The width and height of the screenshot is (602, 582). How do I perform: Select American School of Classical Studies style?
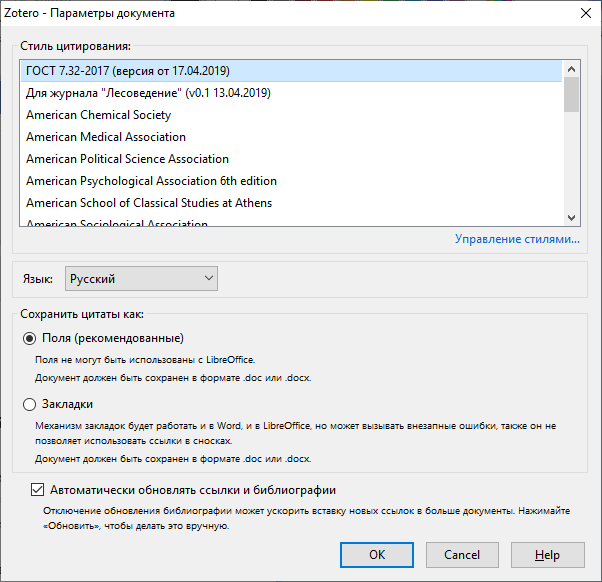pos(291,203)
